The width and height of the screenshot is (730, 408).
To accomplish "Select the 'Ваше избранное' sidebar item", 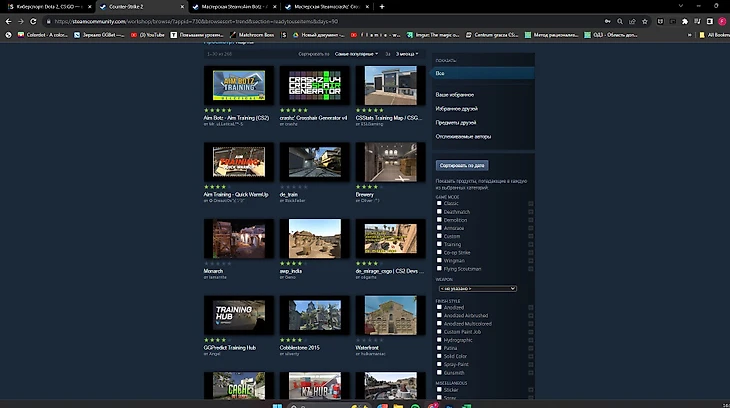I will pos(455,94).
